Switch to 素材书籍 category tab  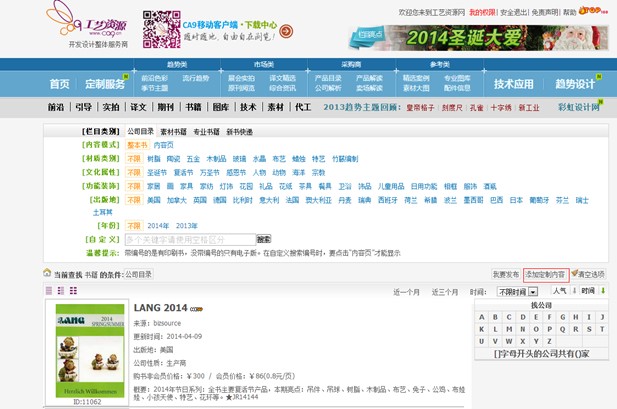click(x=174, y=132)
